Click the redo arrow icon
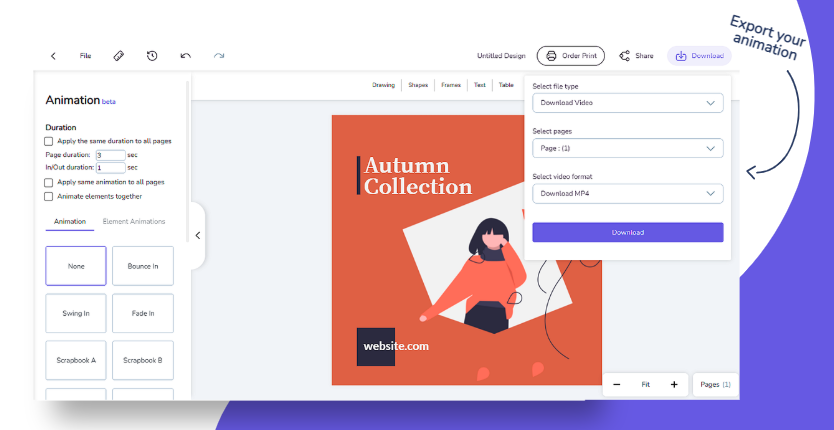 coord(219,56)
